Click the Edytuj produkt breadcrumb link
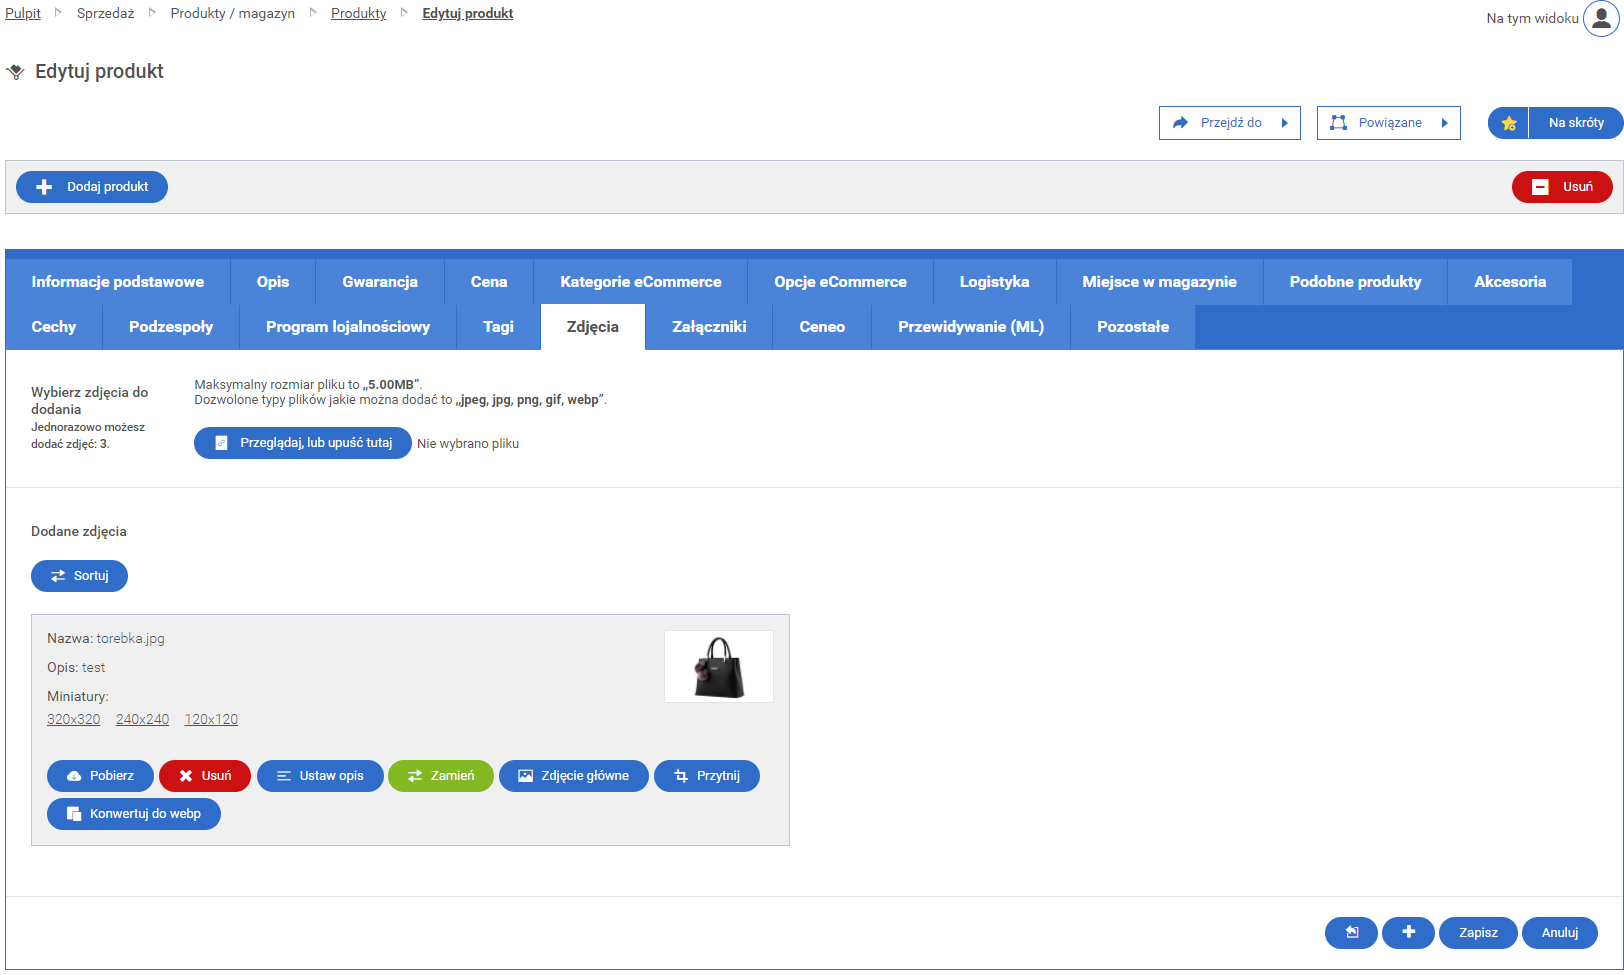The image size is (1624, 975). [468, 13]
